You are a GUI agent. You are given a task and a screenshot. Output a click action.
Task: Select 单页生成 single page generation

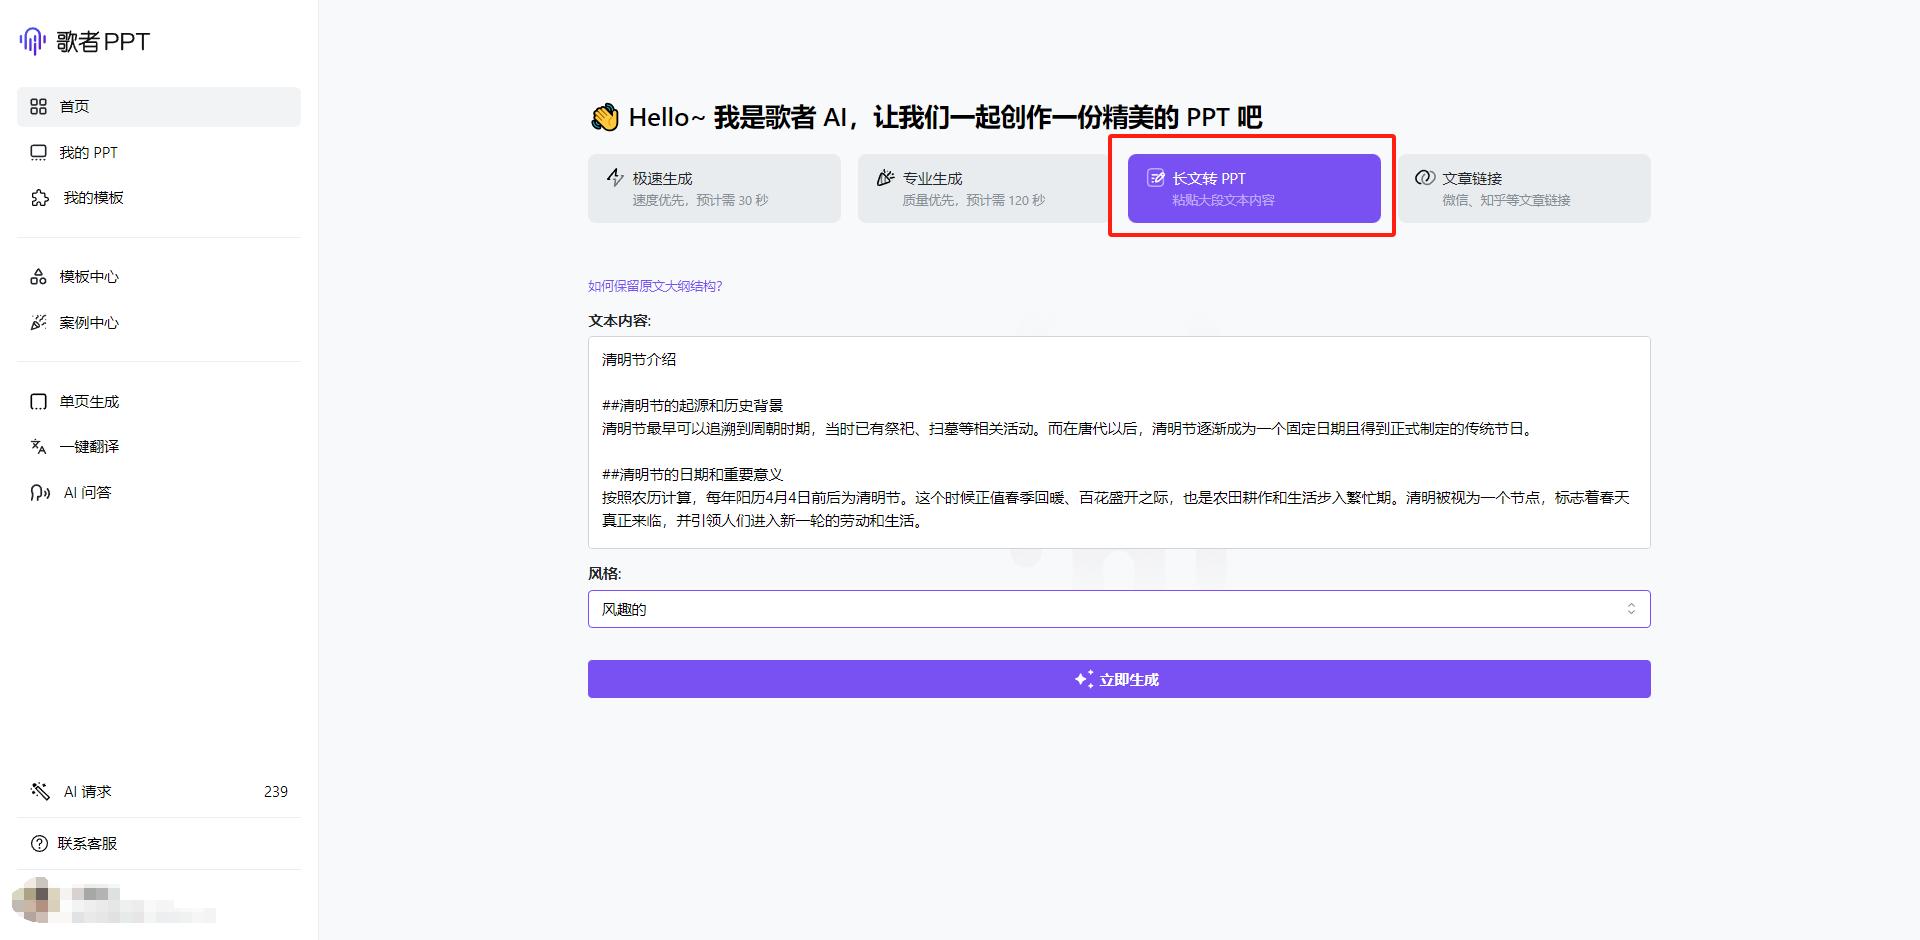90,401
